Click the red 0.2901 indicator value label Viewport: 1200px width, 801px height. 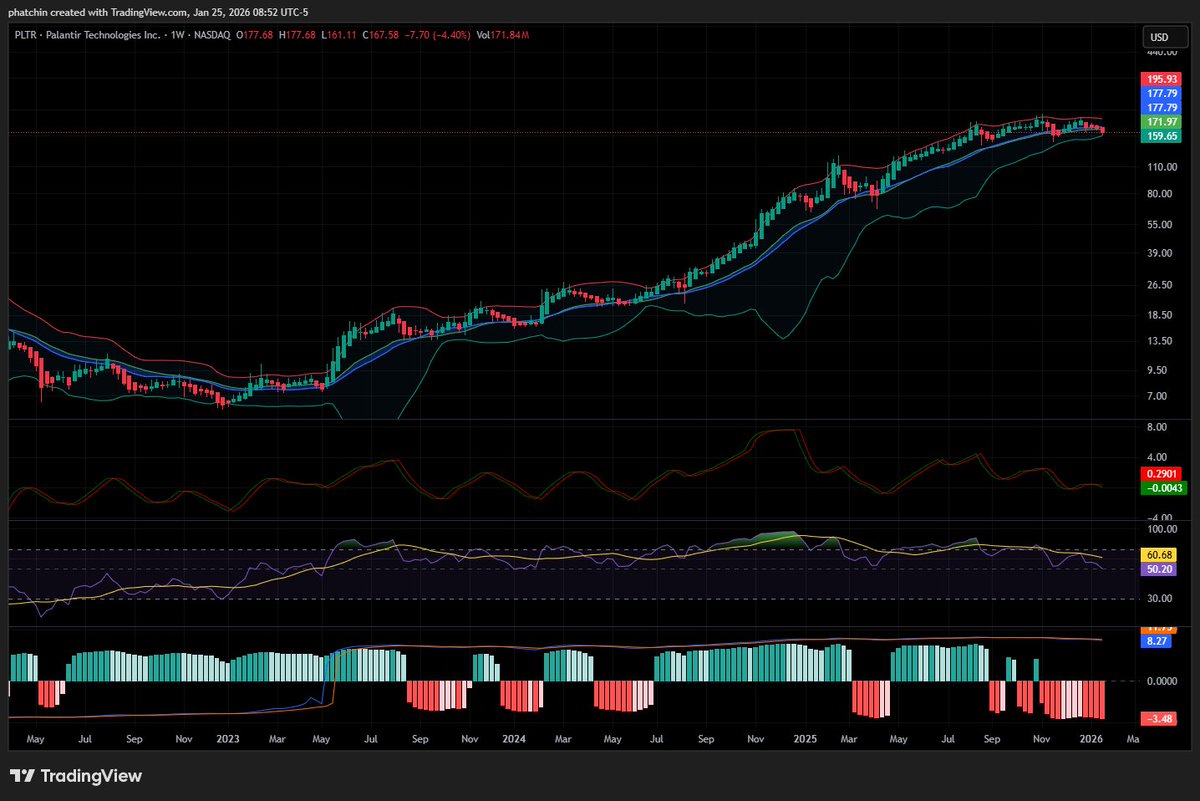(1160, 474)
